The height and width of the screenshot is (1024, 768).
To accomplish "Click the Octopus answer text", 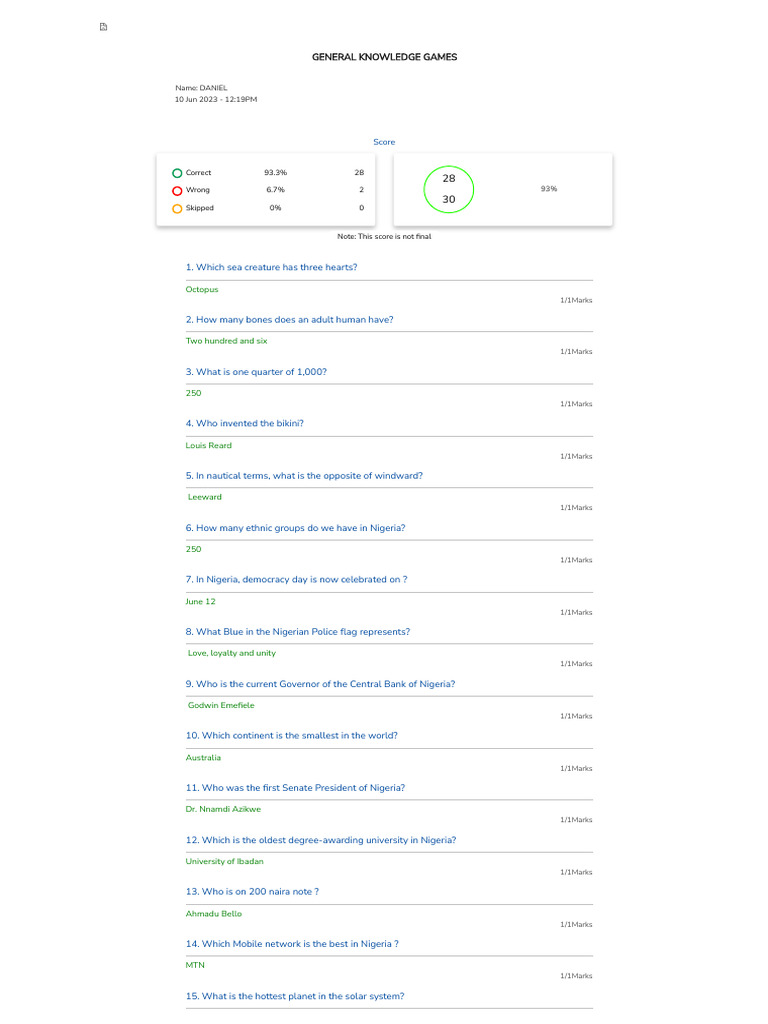I will pyautogui.click(x=202, y=289).
